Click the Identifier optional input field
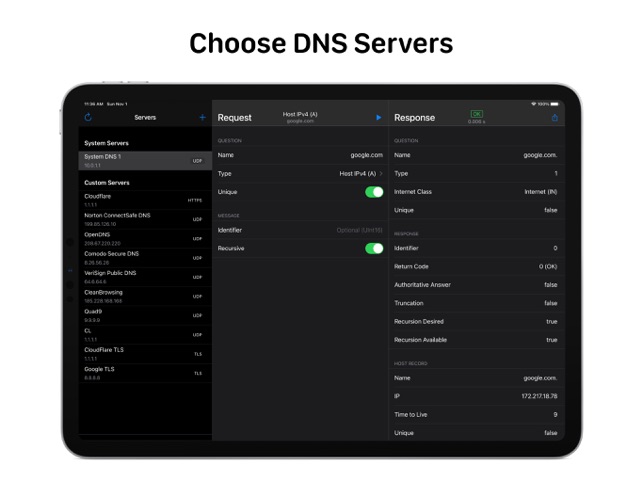Viewport: 643px width, 482px height. tap(300, 230)
